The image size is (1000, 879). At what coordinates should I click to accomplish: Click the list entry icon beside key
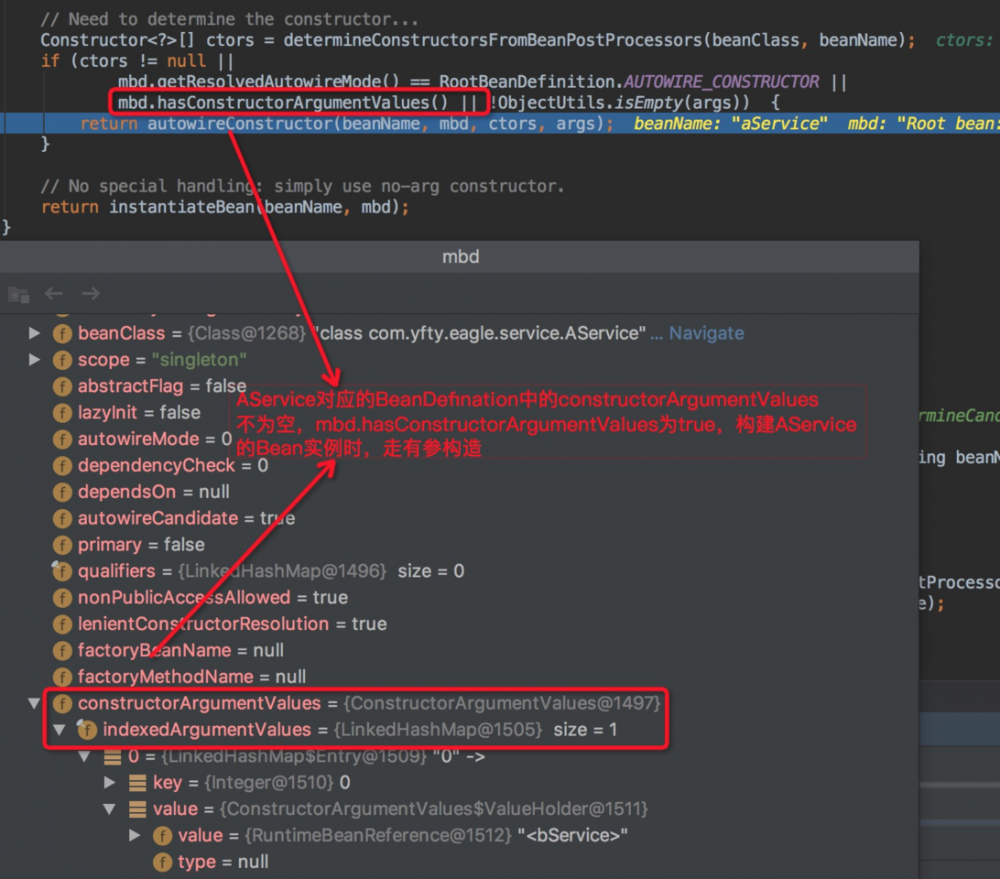tap(137, 783)
